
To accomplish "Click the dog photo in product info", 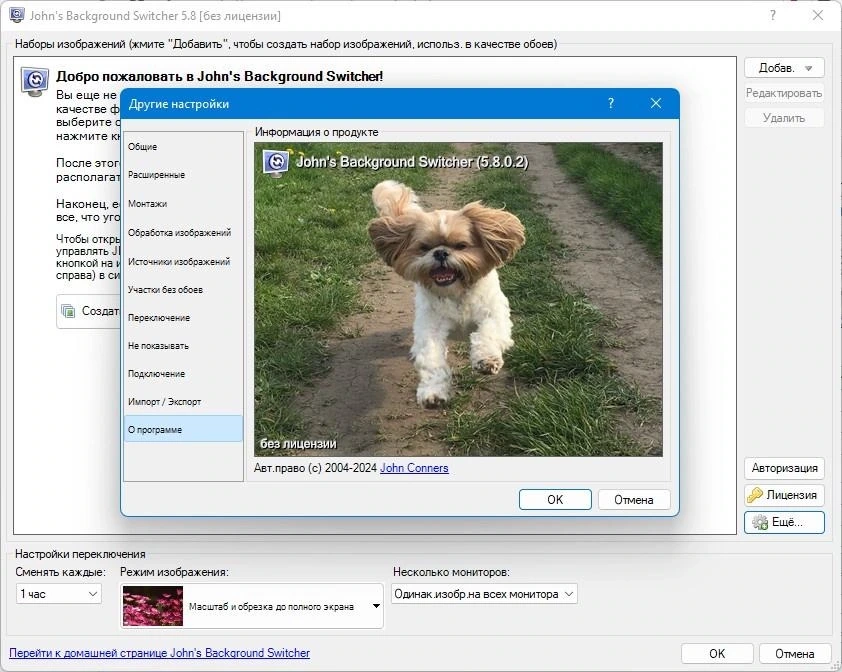I will click(458, 299).
